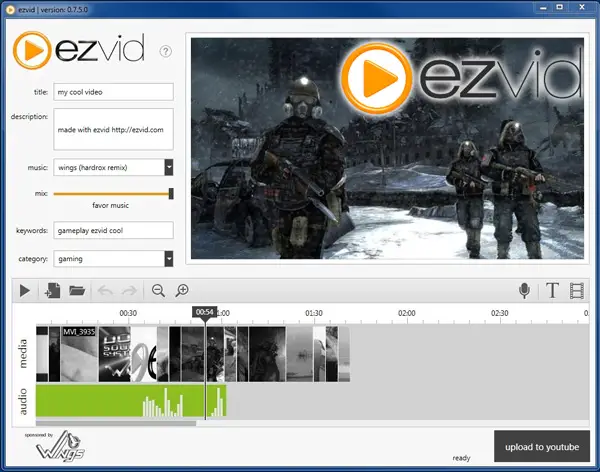Click the Wings sponsor logo
The width and height of the screenshot is (600, 472).
[60, 446]
